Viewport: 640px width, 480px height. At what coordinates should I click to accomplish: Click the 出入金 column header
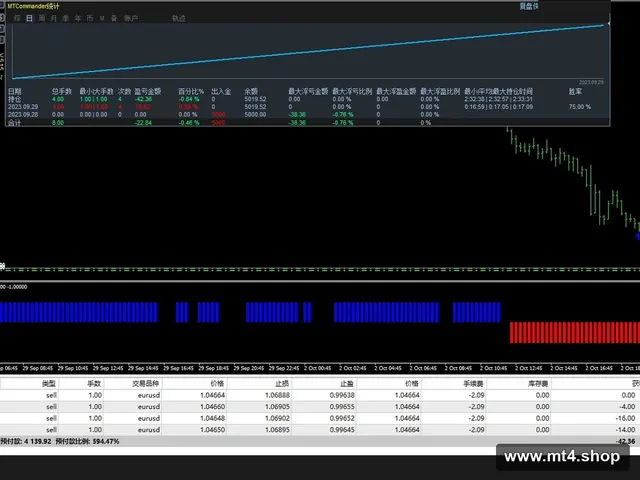click(x=221, y=91)
